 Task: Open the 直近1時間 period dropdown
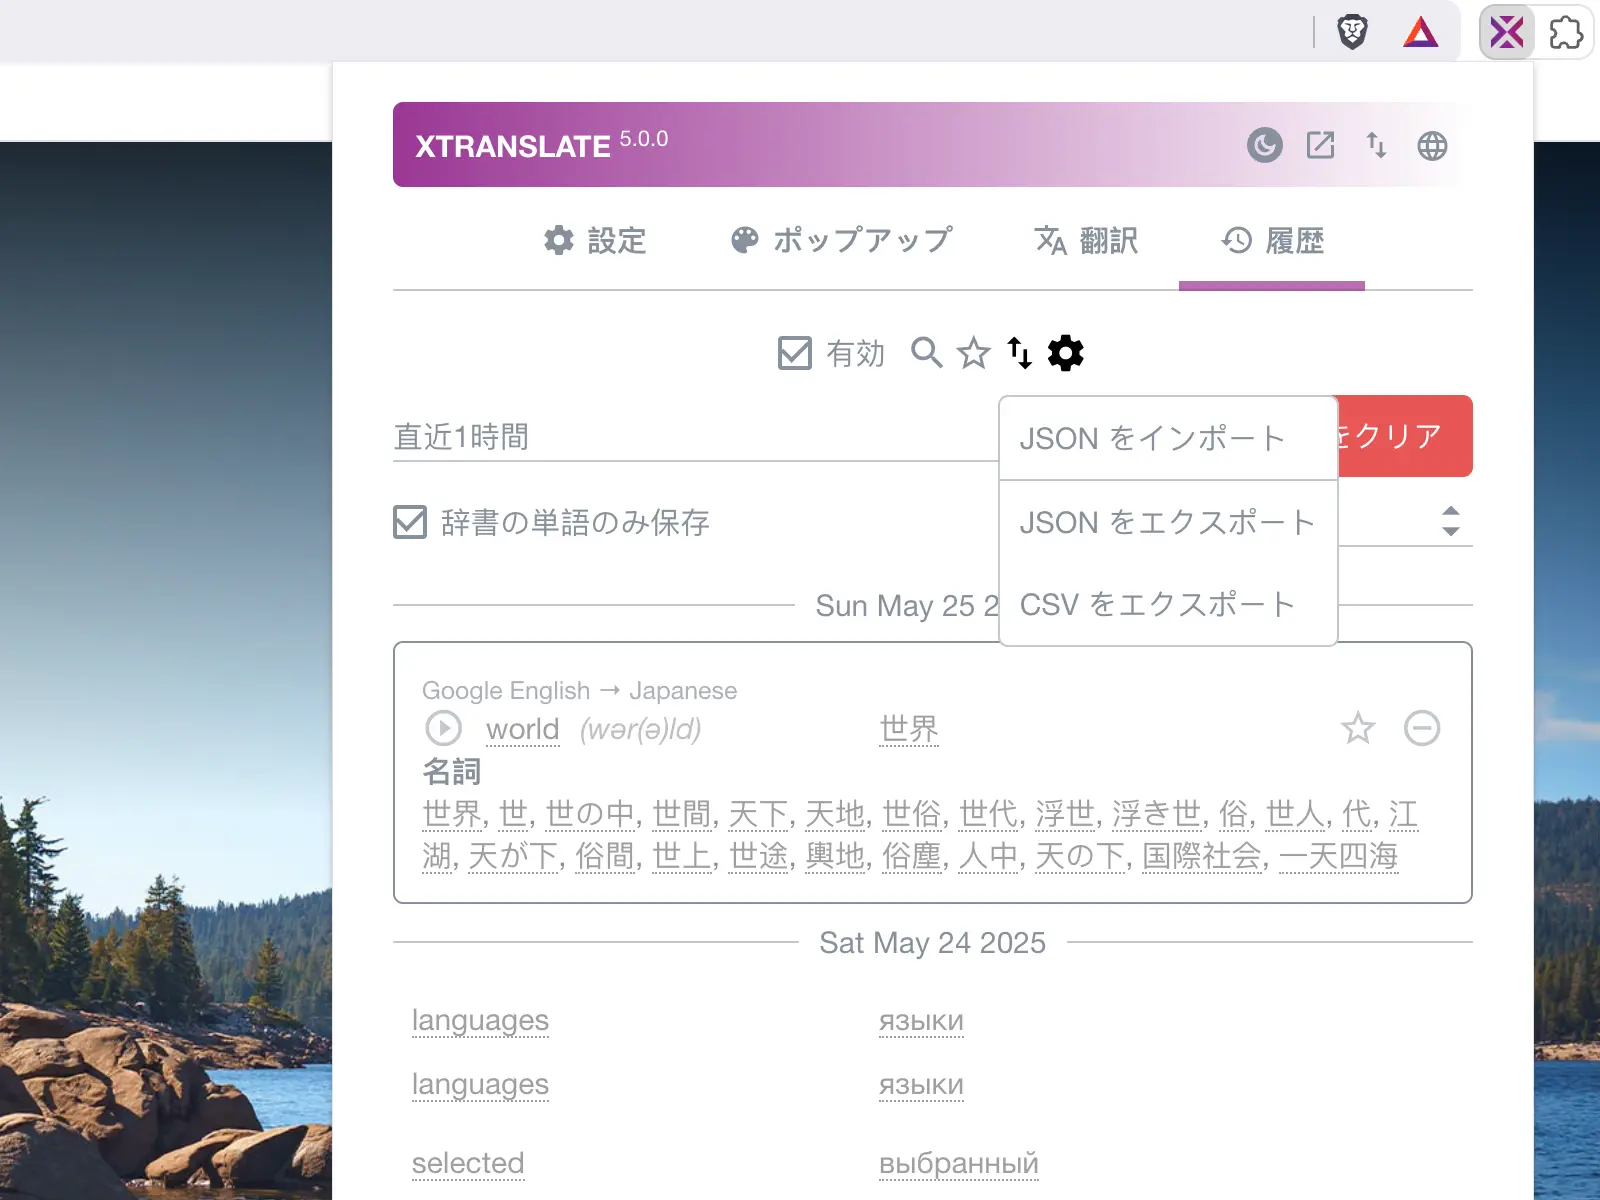coord(690,437)
